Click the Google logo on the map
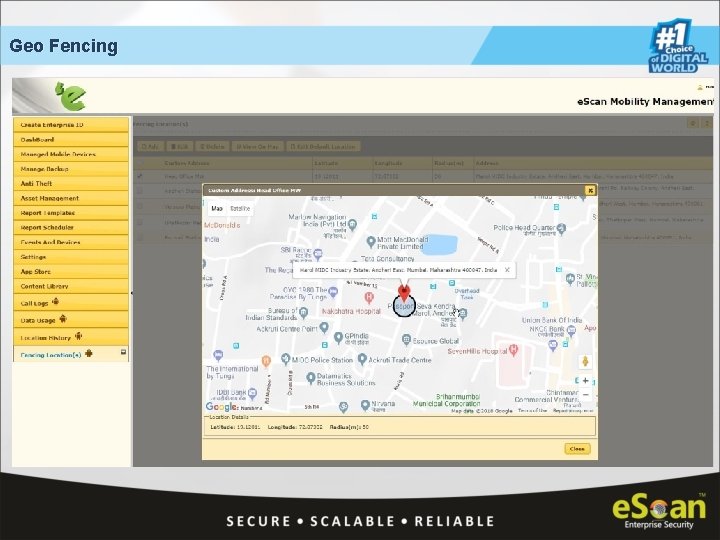Screen dimensions: 720x540 221,406
